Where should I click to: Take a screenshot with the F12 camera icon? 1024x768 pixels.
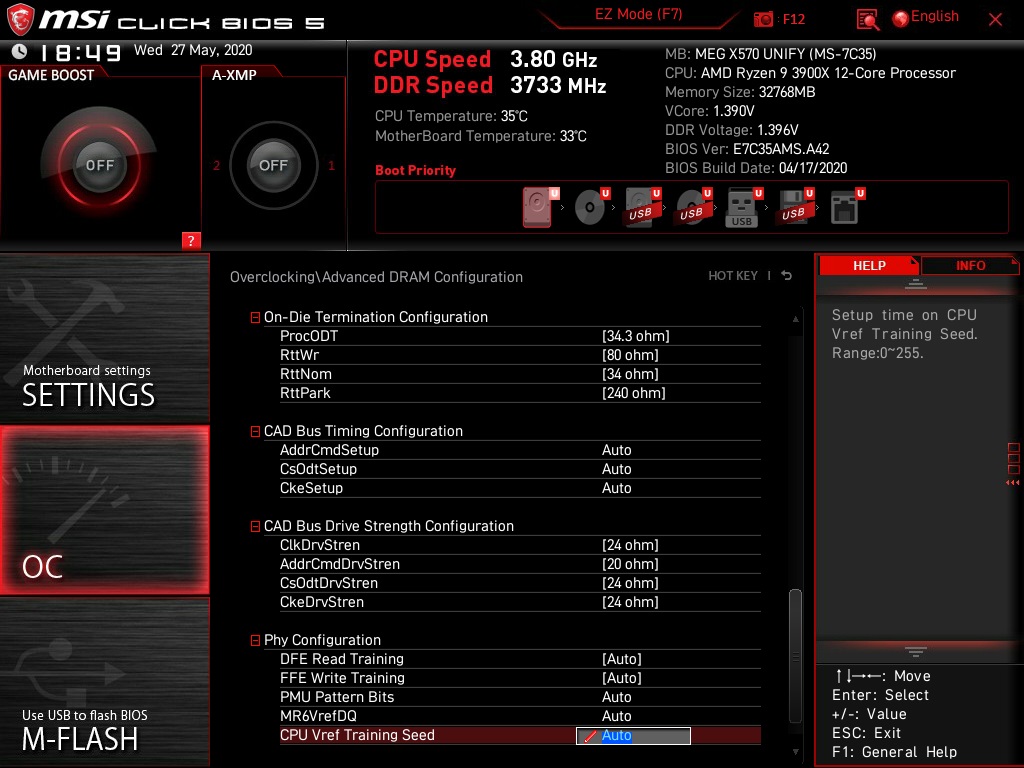[763, 20]
